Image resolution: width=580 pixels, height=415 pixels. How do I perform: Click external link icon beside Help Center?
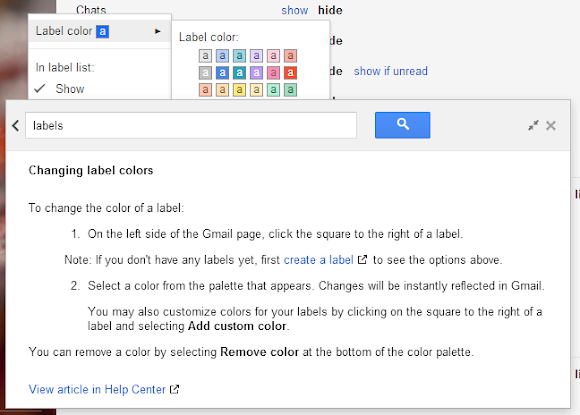pos(174,389)
